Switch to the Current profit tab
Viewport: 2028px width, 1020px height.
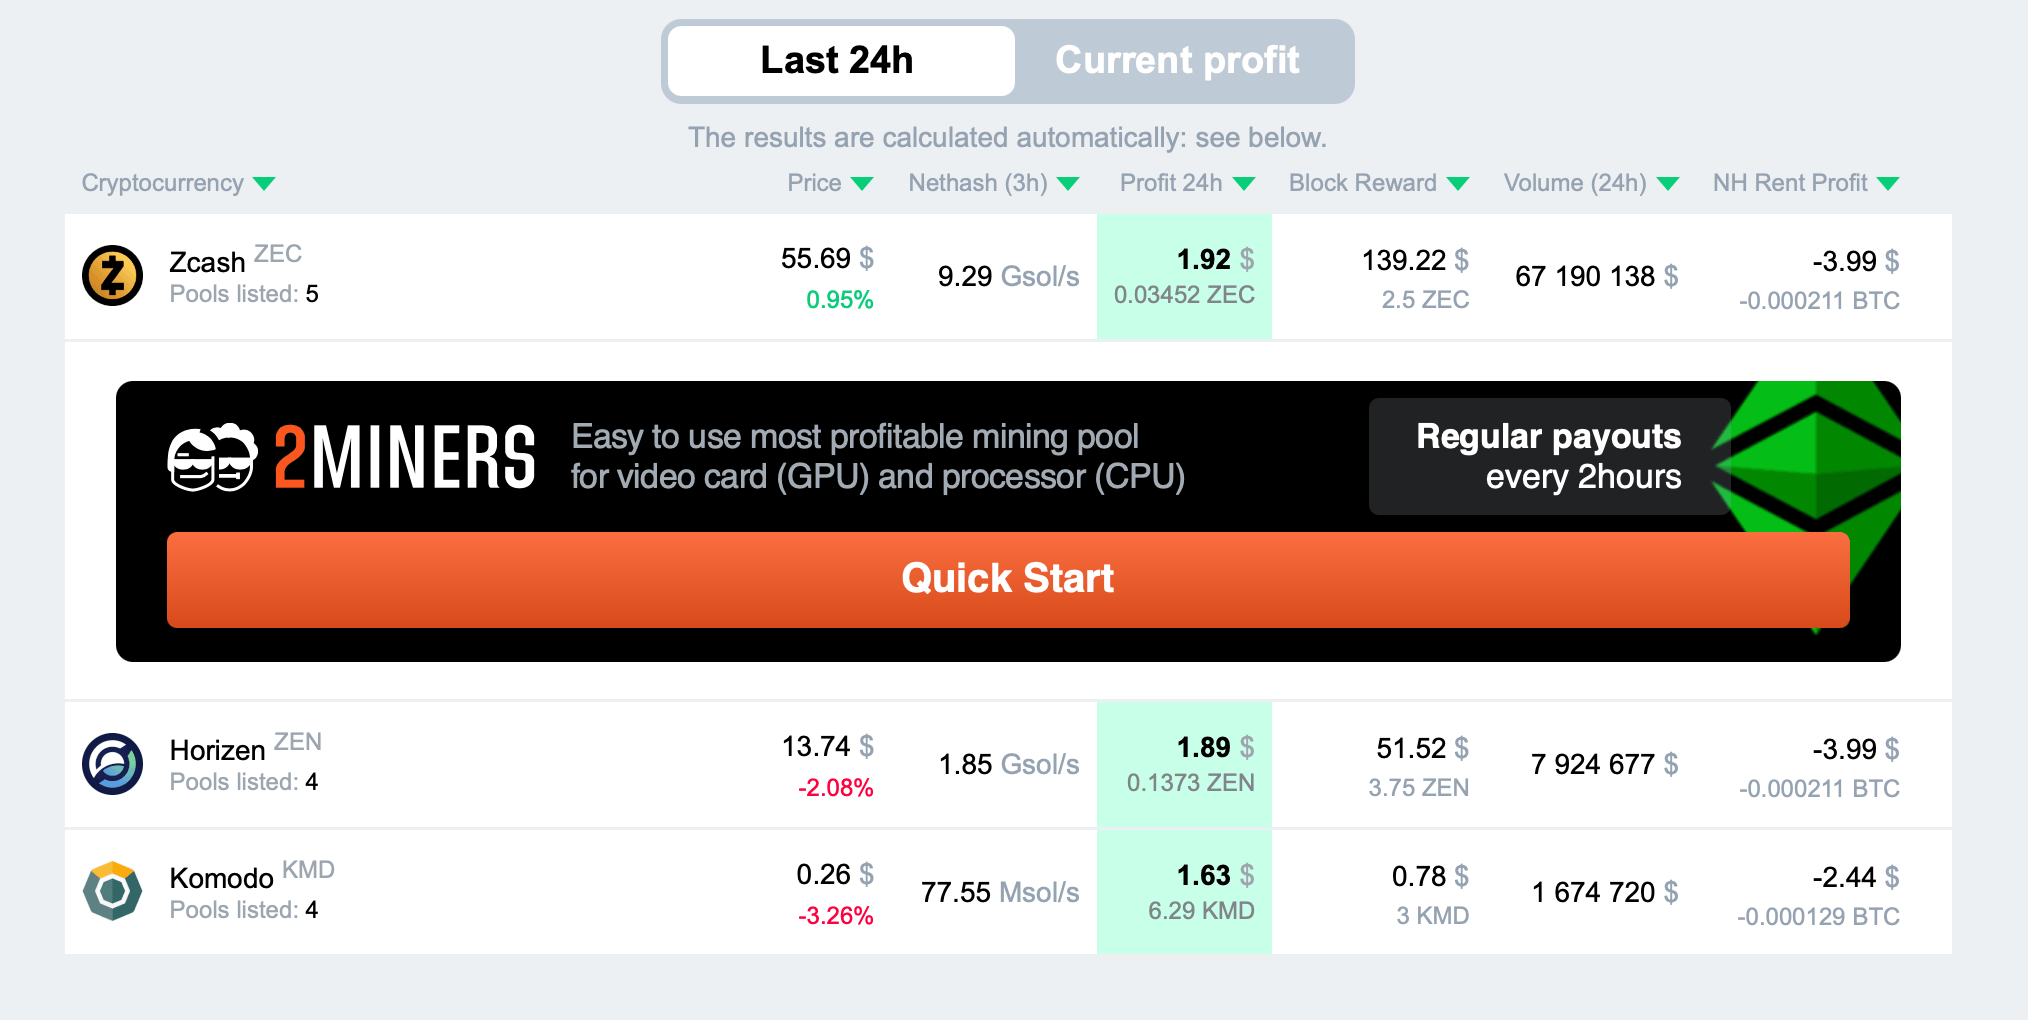pos(1177,61)
